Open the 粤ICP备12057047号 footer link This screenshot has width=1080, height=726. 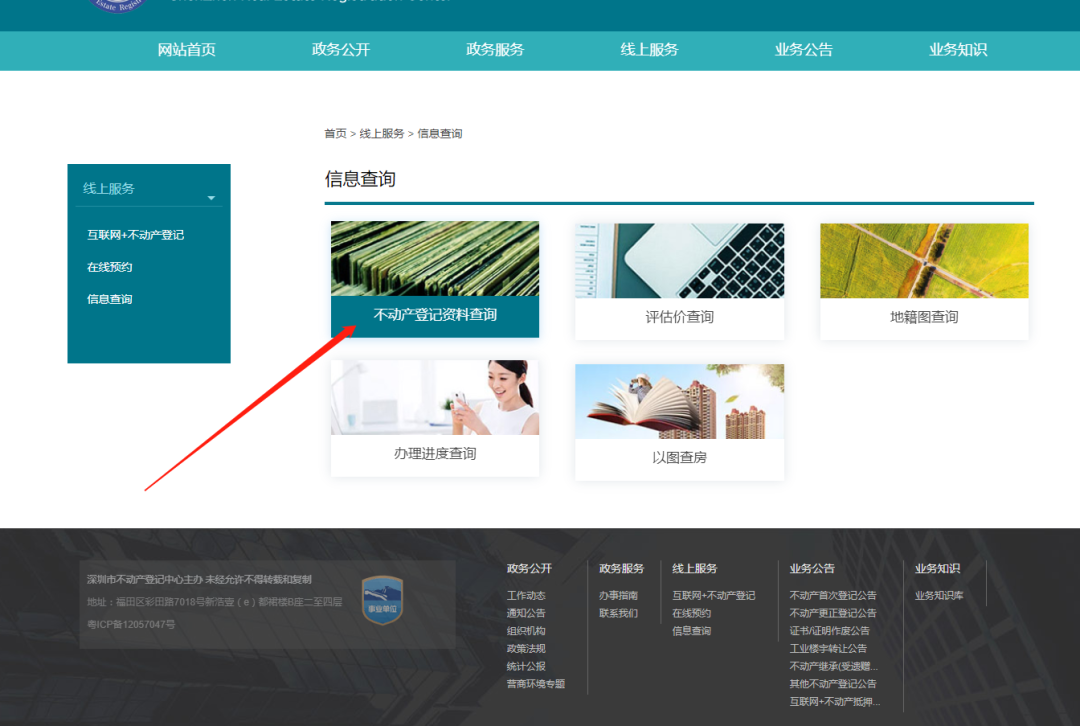pyautogui.click(x=131, y=625)
